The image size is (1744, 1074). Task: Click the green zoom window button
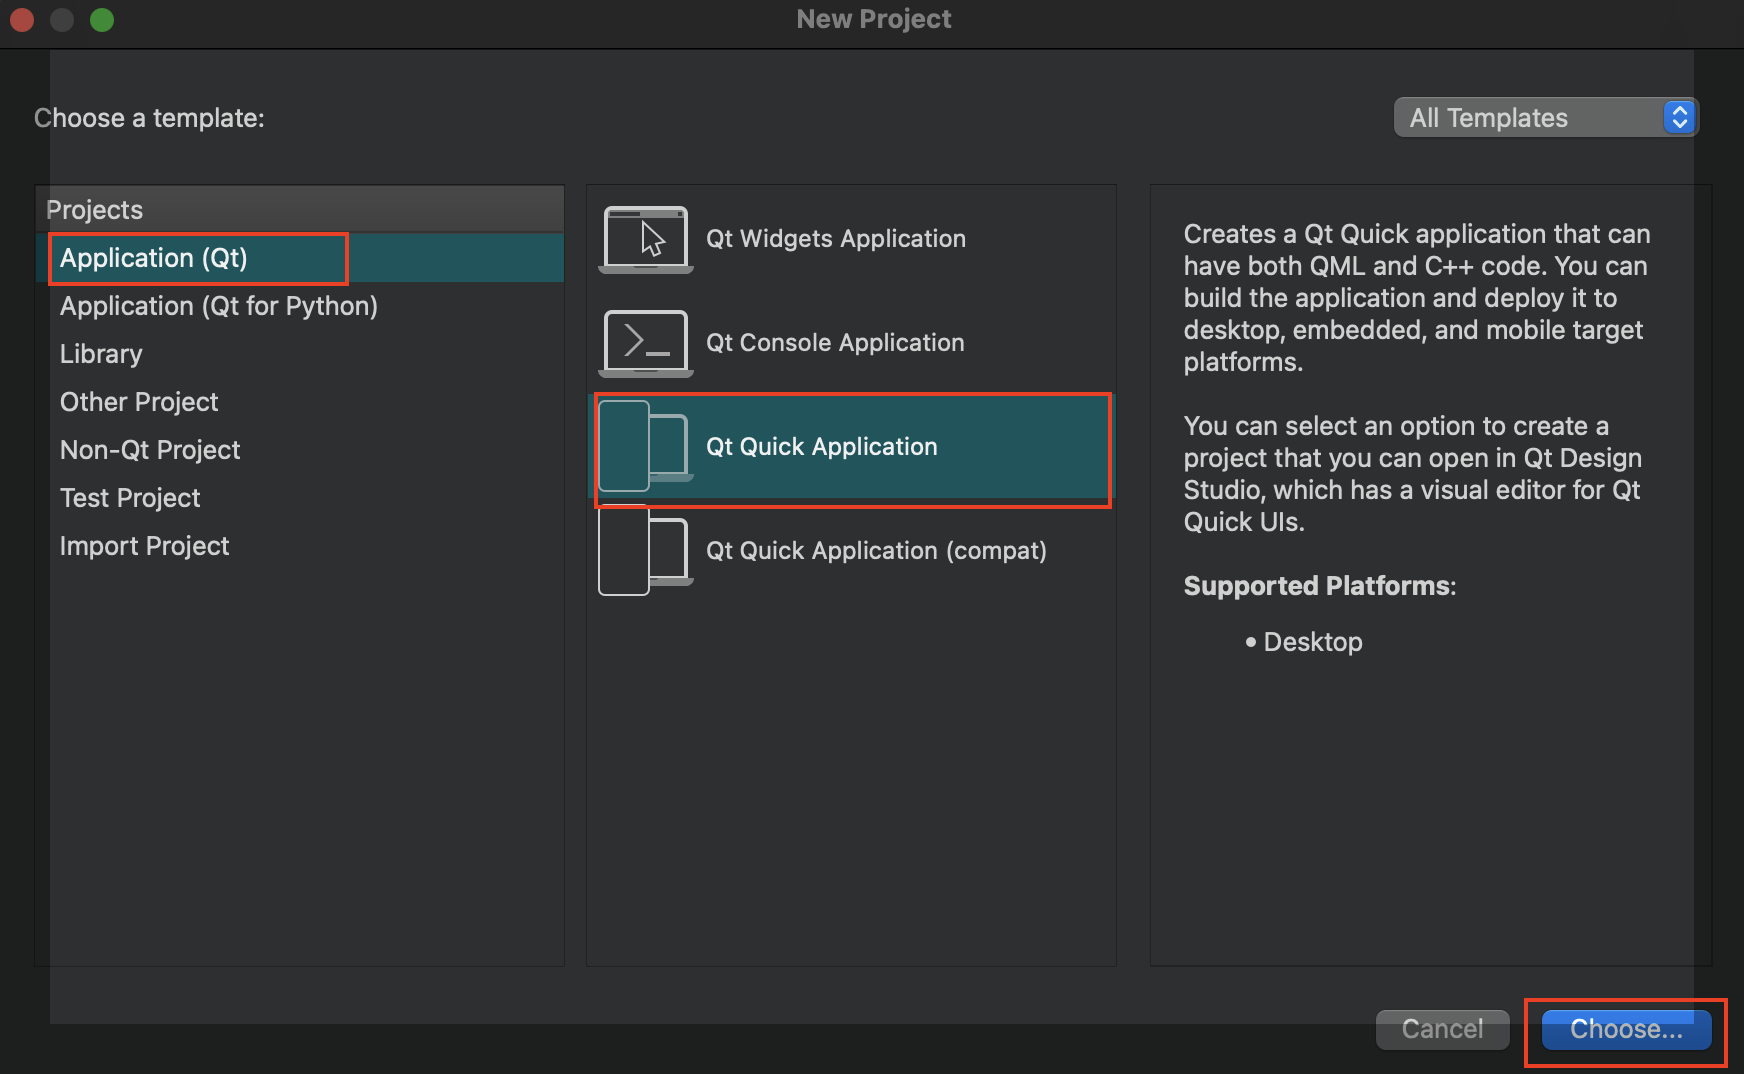tap(102, 20)
